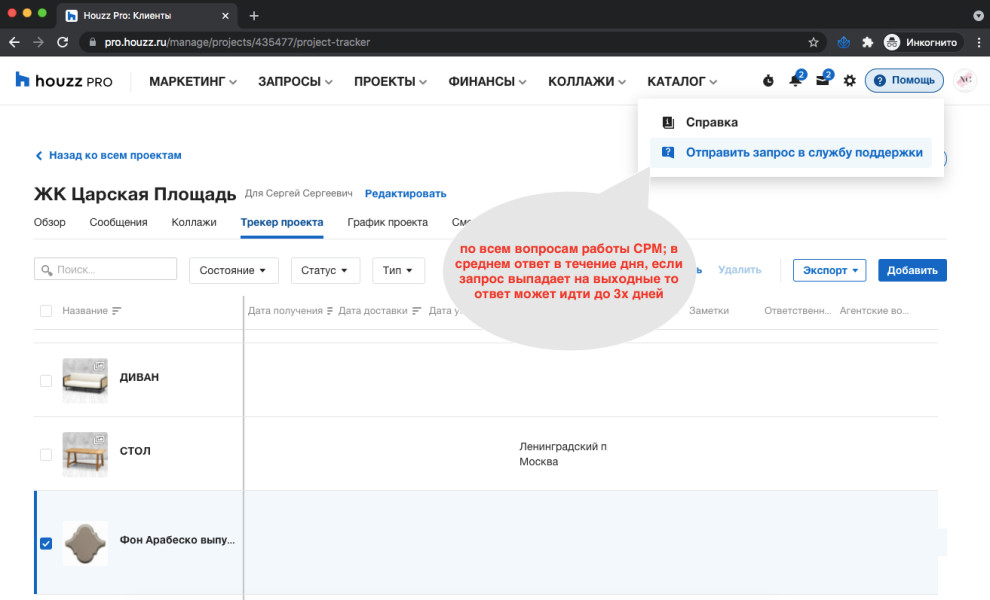990x600 pixels.
Task: Click the Поиск search field
Action: (x=105, y=268)
